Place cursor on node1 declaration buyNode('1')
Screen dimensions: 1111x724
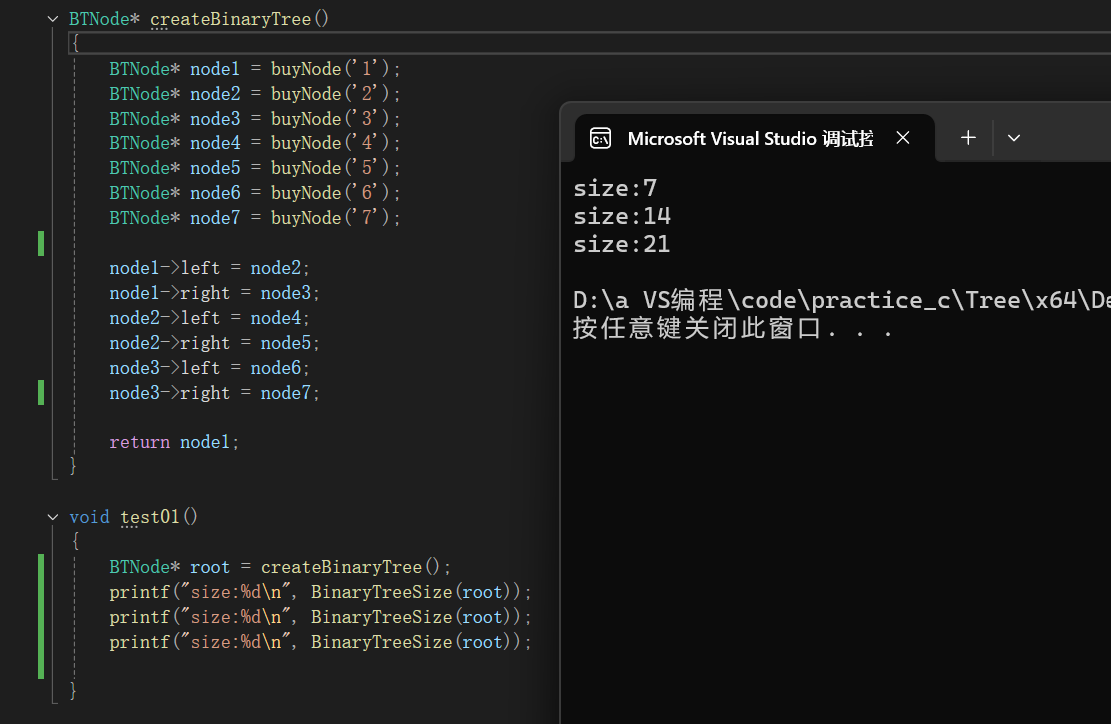click(254, 69)
